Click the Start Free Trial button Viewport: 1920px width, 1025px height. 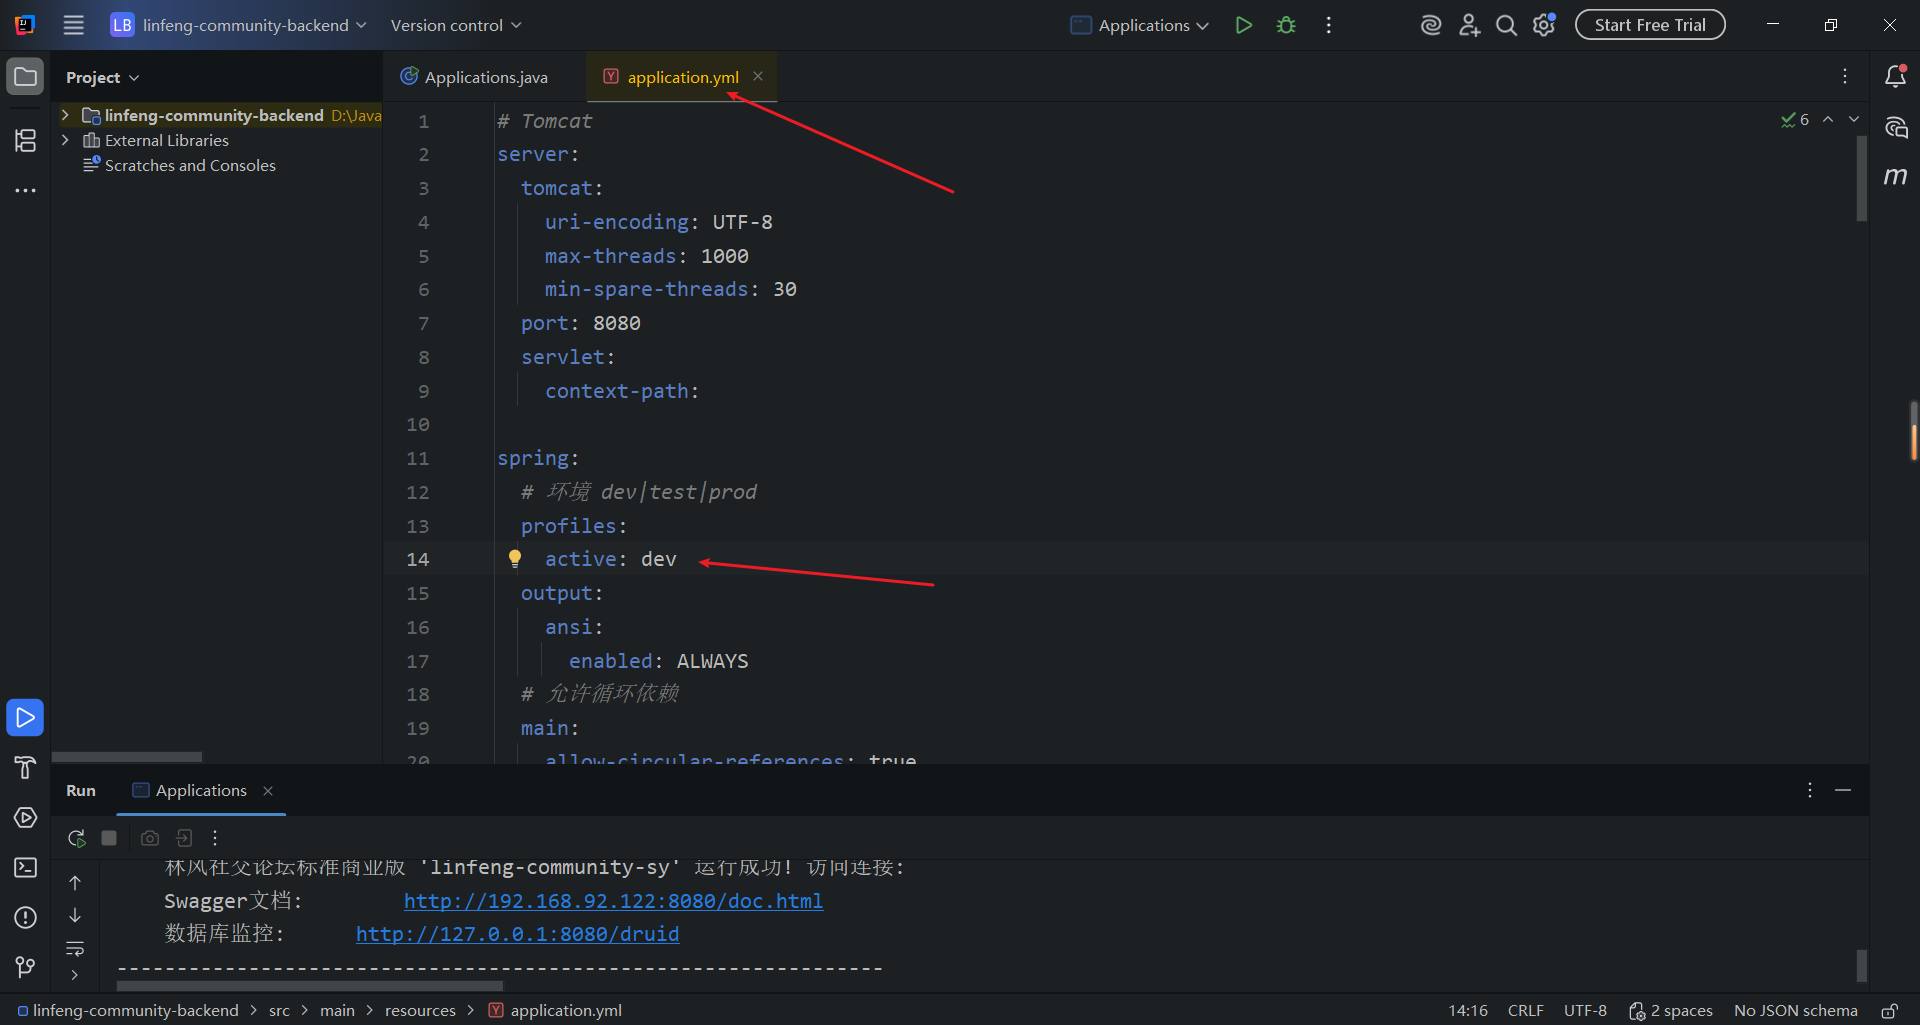pos(1650,26)
